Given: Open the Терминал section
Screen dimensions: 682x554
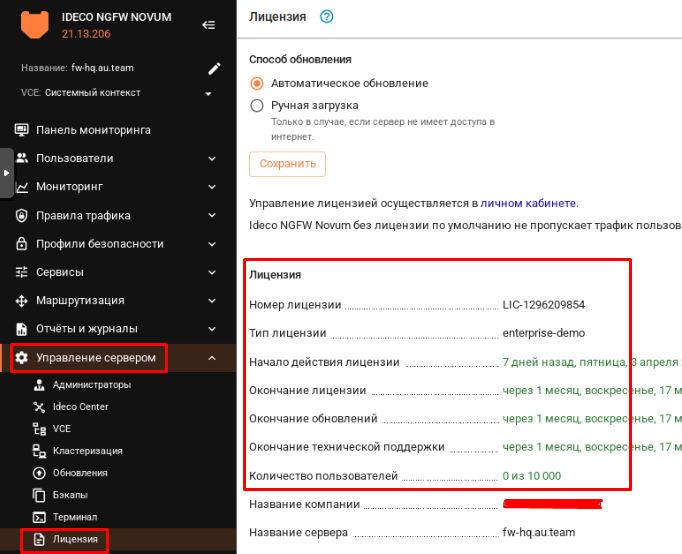Looking at the screenshot, I should pyautogui.click(x=74, y=517).
